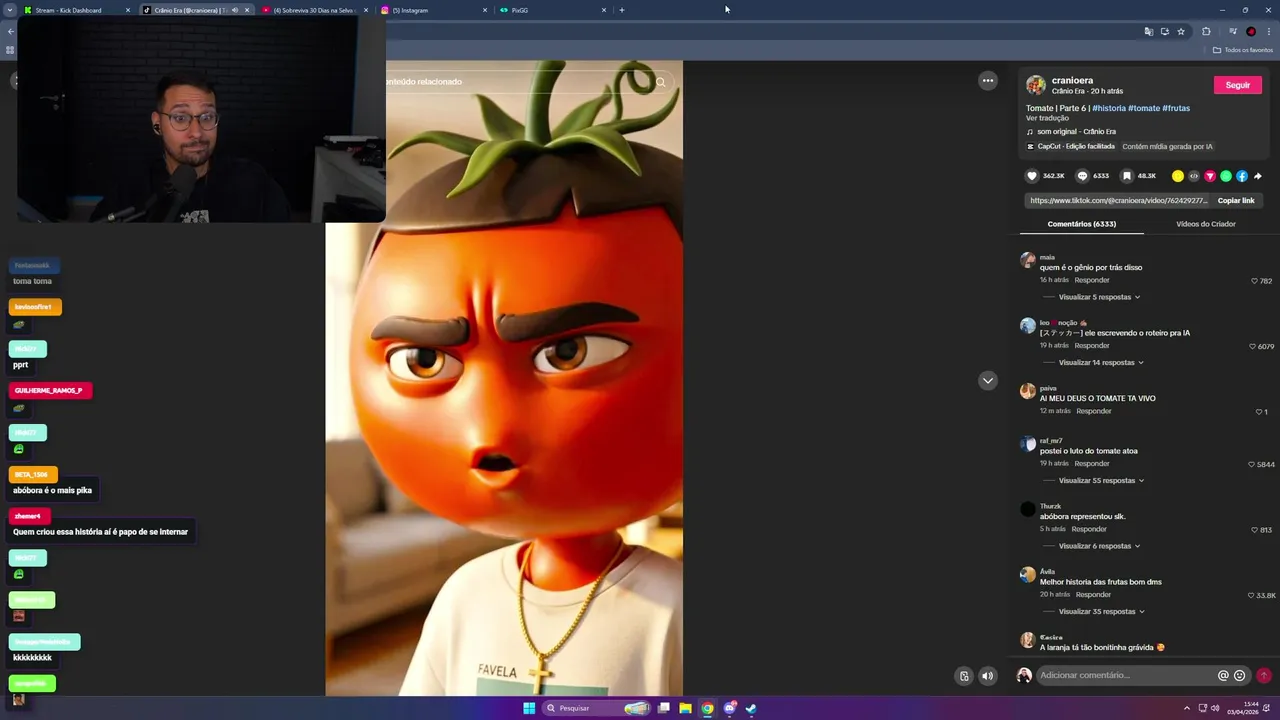Open Todos os favoritos bookmarks folder
Viewport: 1280px width, 720px height.
pos(1243,50)
